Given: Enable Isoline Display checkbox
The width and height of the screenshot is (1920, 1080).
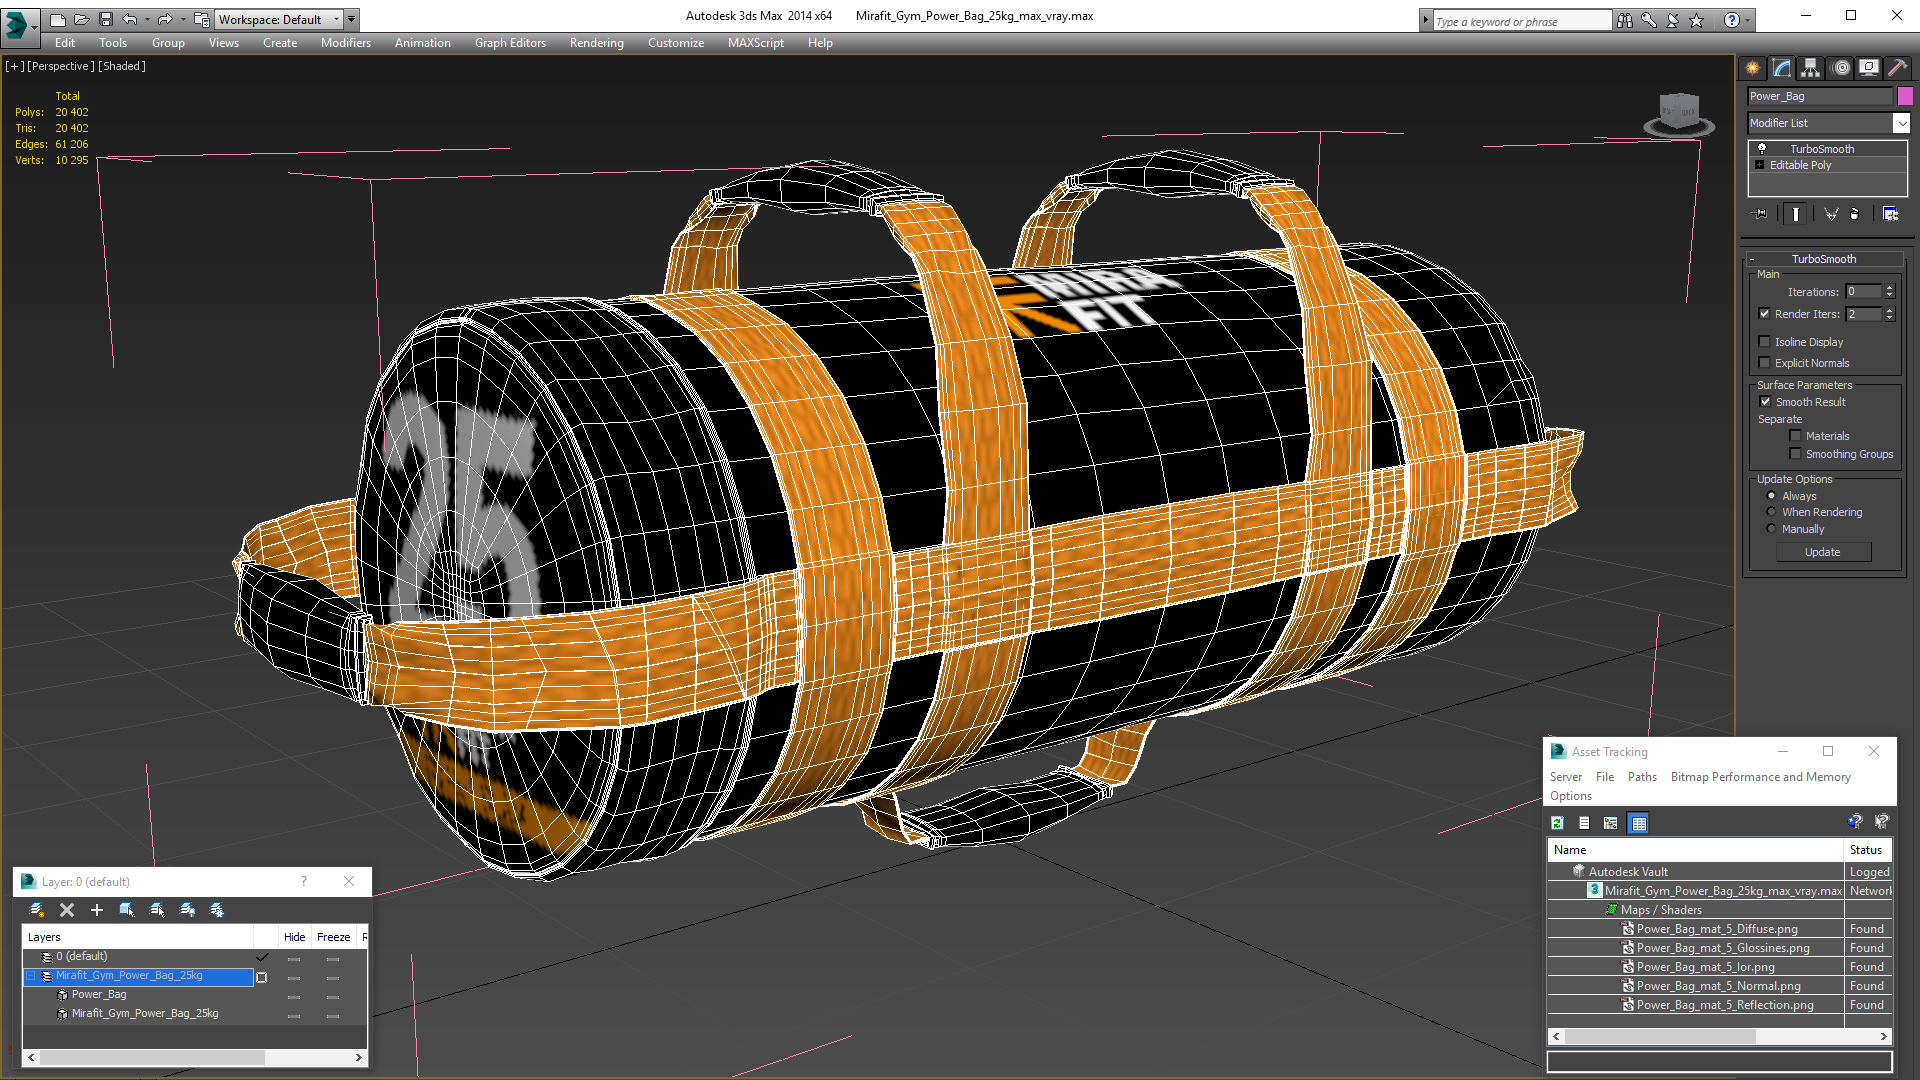Looking at the screenshot, I should point(1765,342).
